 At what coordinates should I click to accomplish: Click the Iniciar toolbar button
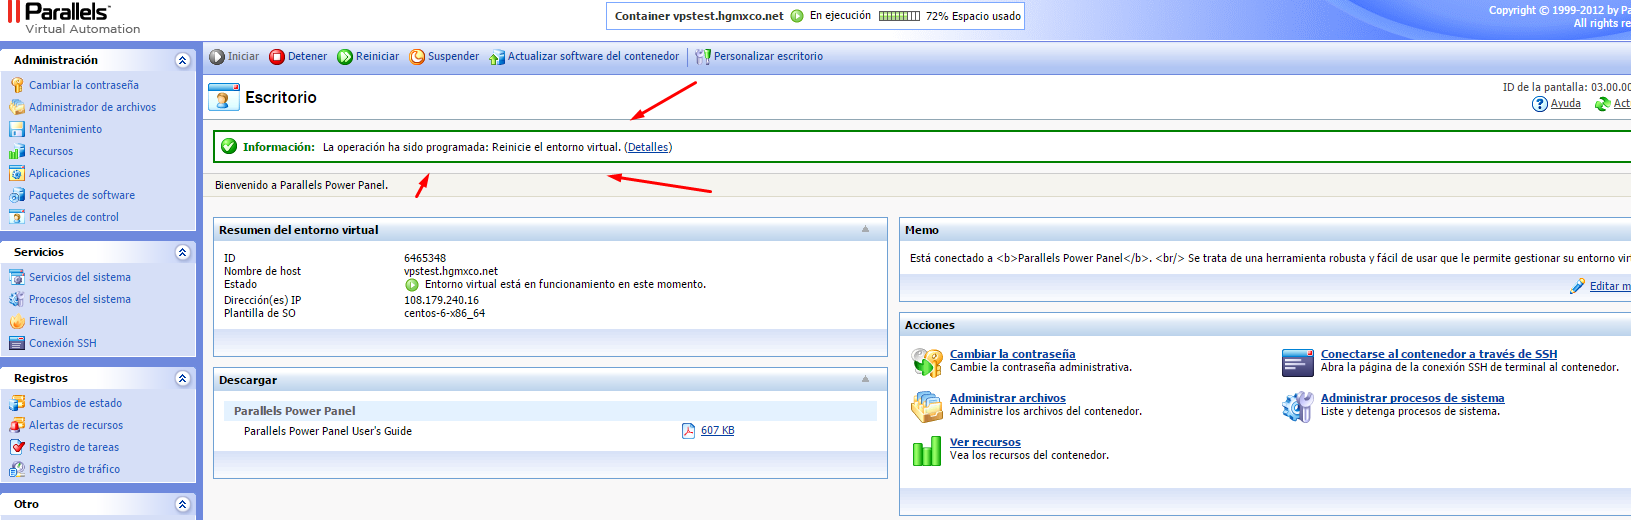click(x=234, y=57)
